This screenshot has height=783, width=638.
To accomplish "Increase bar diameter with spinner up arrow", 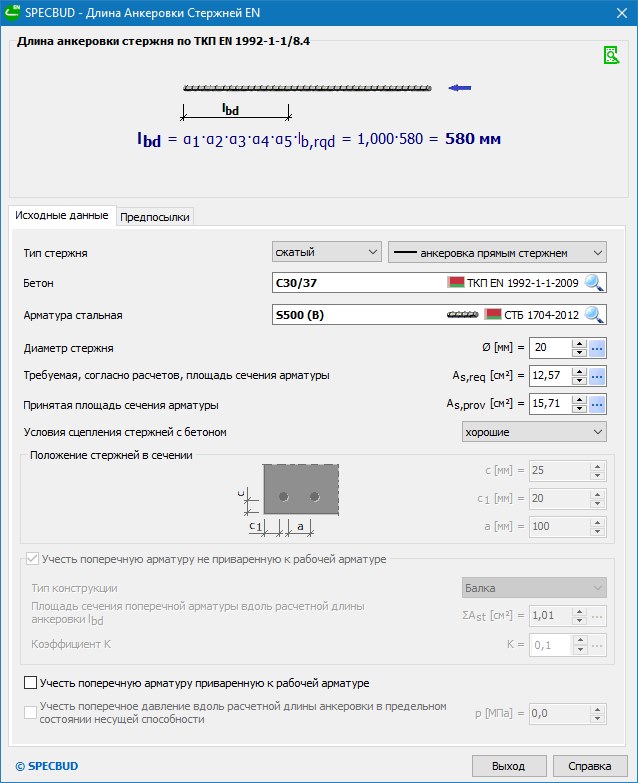I will (578, 343).
